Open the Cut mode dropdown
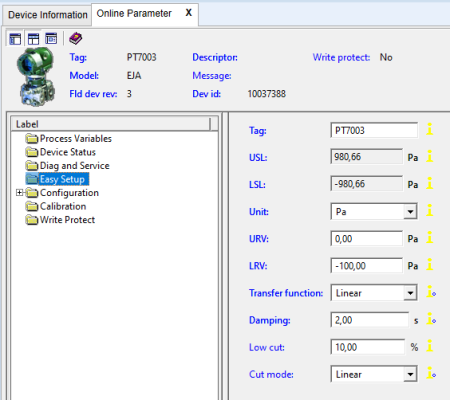 [374, 374]
